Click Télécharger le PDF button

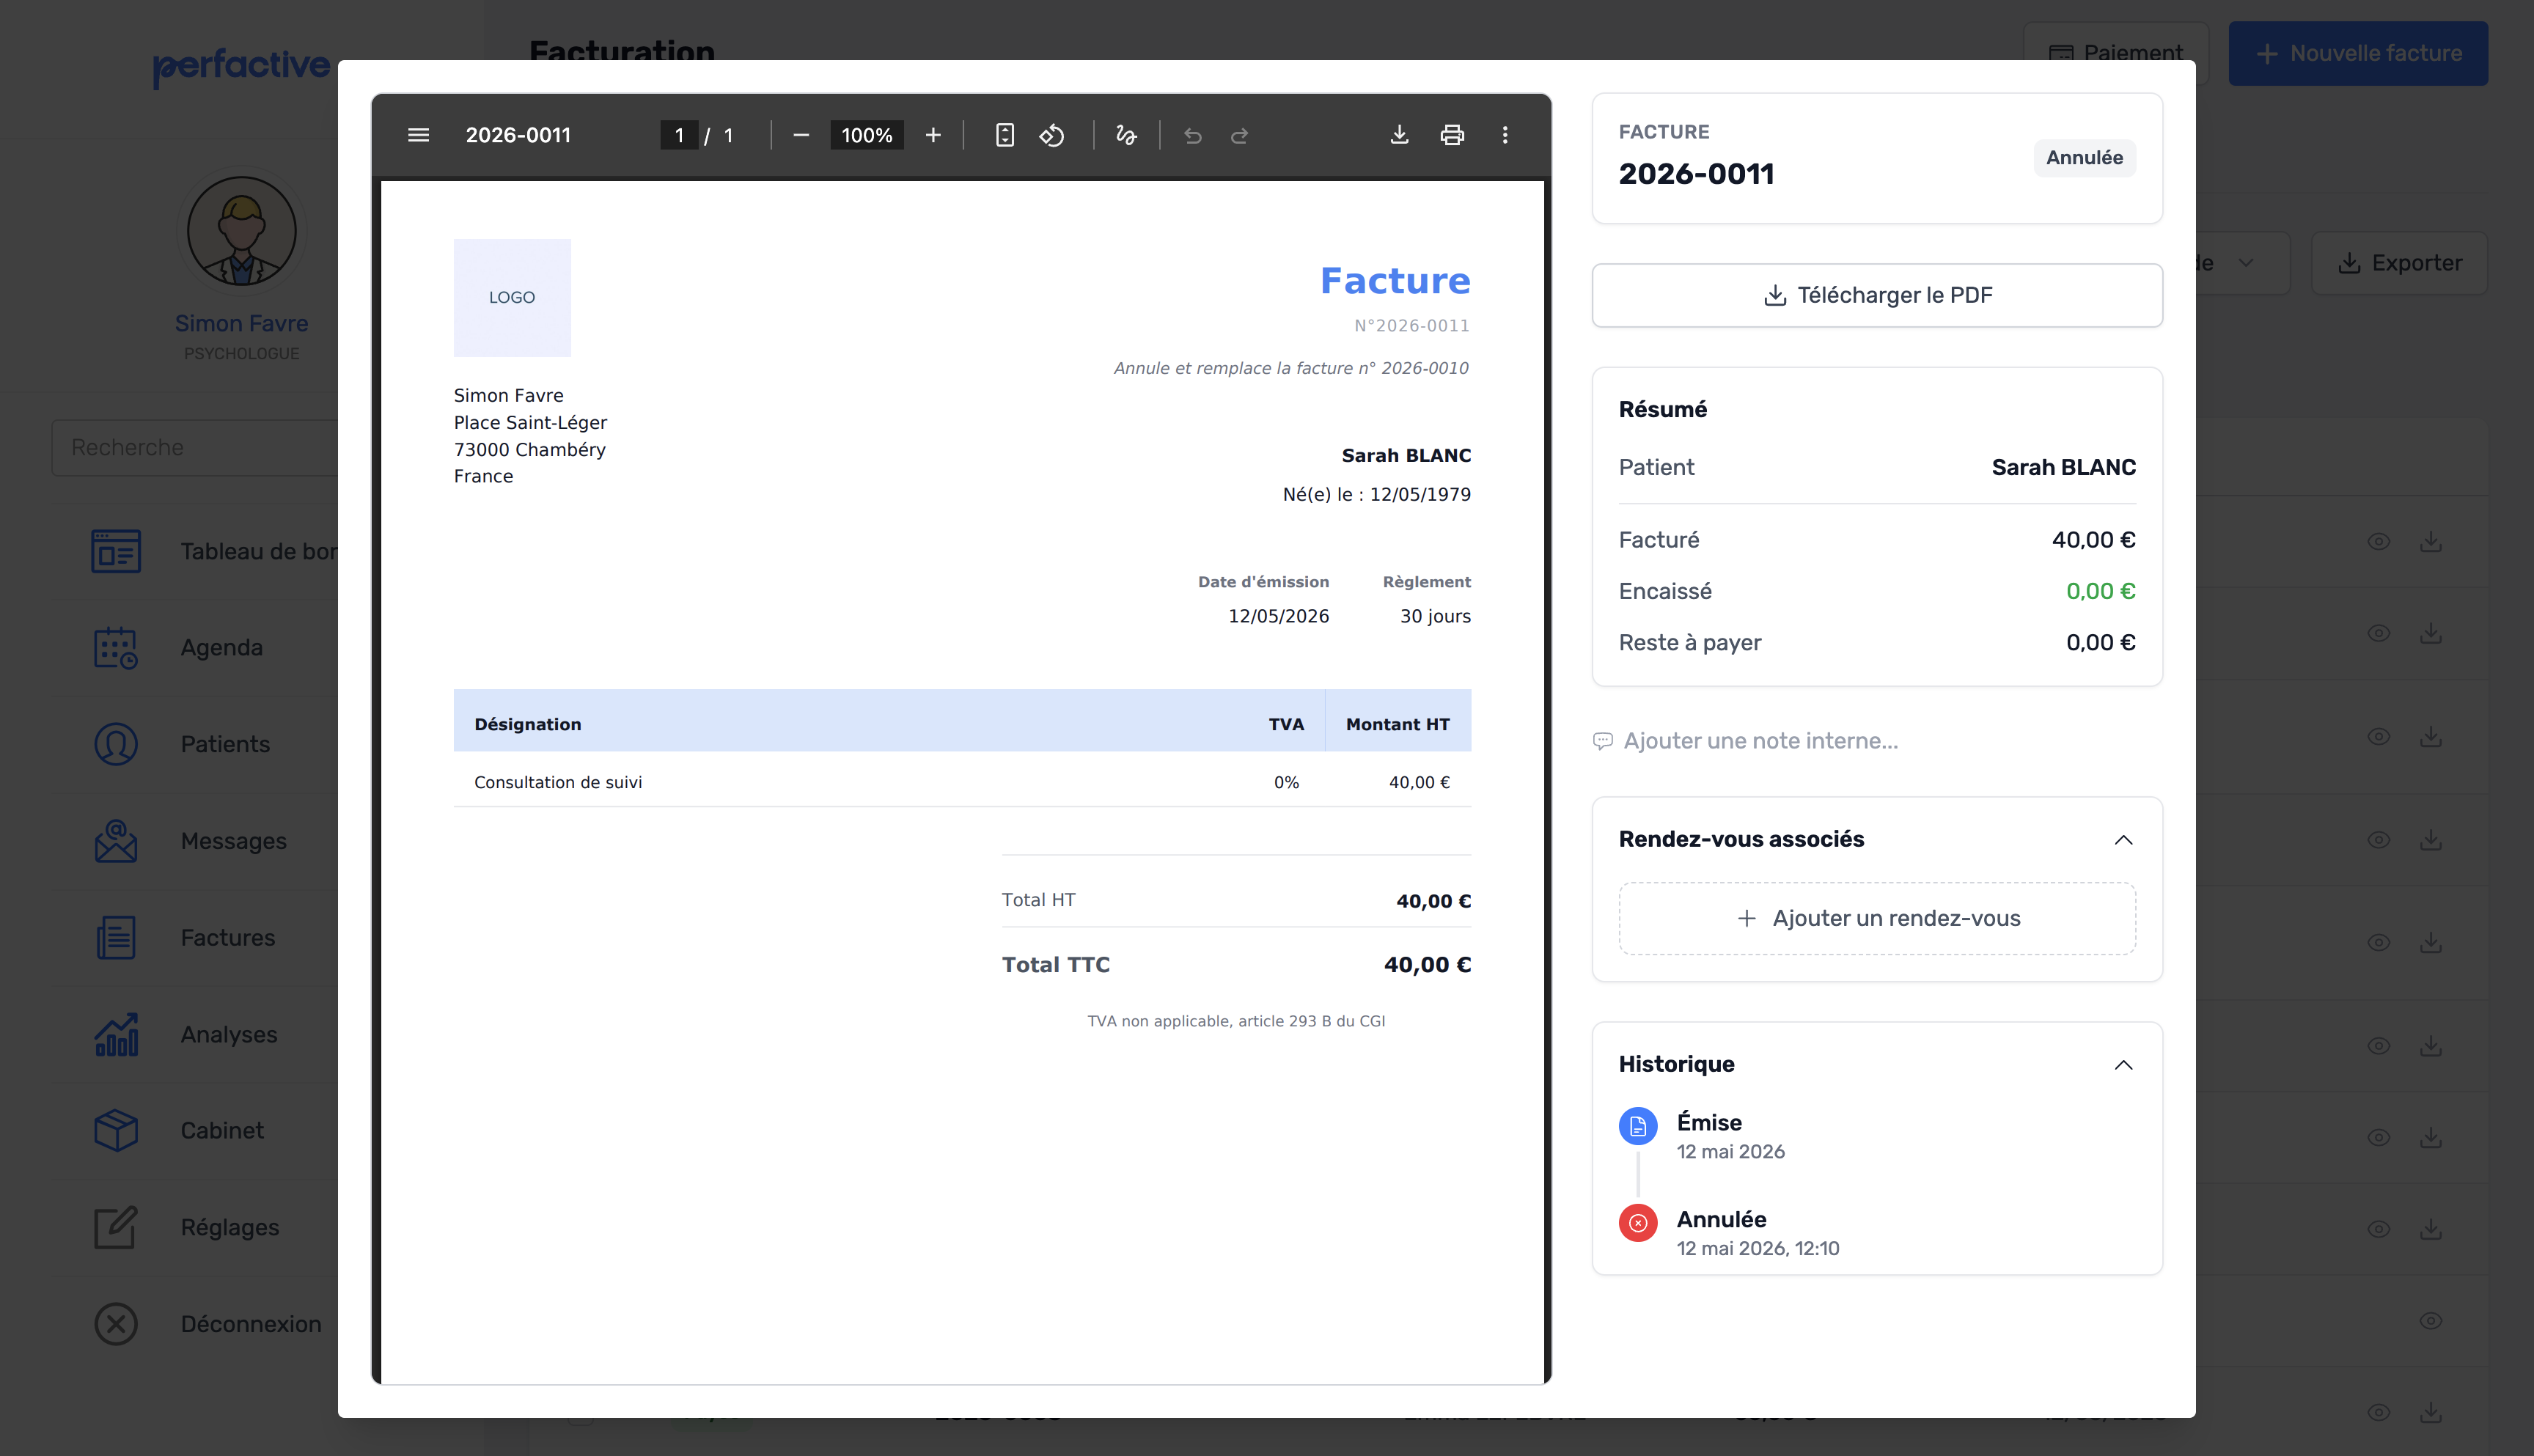pyautogui.click(x=1876, y=295)
